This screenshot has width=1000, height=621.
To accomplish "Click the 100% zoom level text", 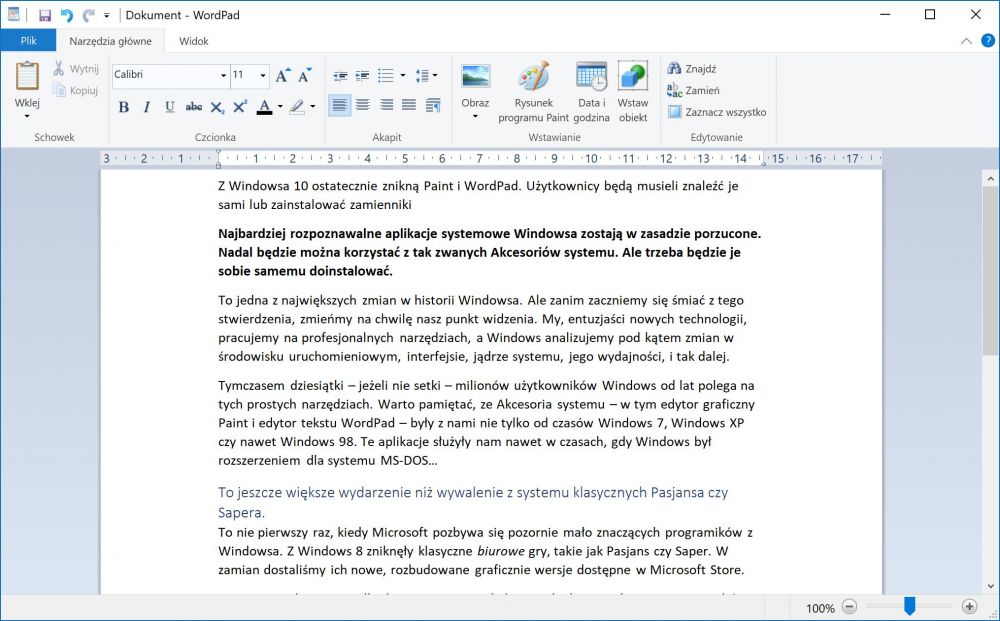I will (x=820, y=608).
